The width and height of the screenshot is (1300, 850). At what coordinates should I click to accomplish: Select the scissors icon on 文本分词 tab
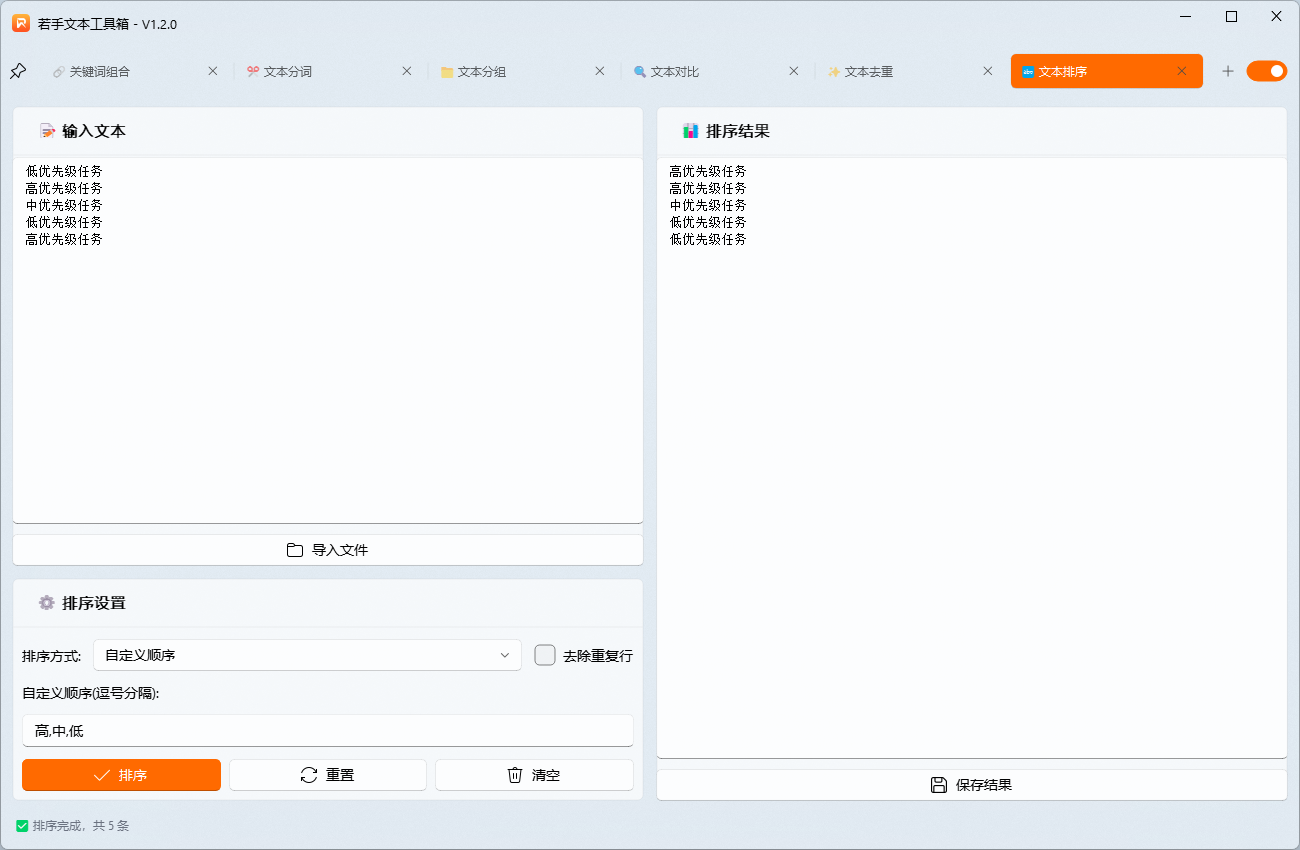252,71
